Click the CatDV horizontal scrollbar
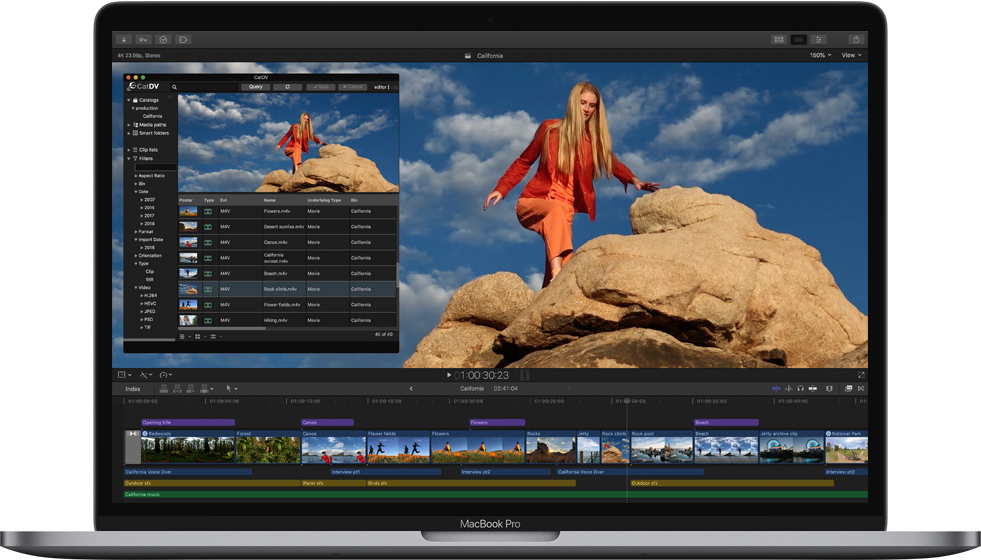The width and height of the screenshot is (981, 560). tap(223, 328)
